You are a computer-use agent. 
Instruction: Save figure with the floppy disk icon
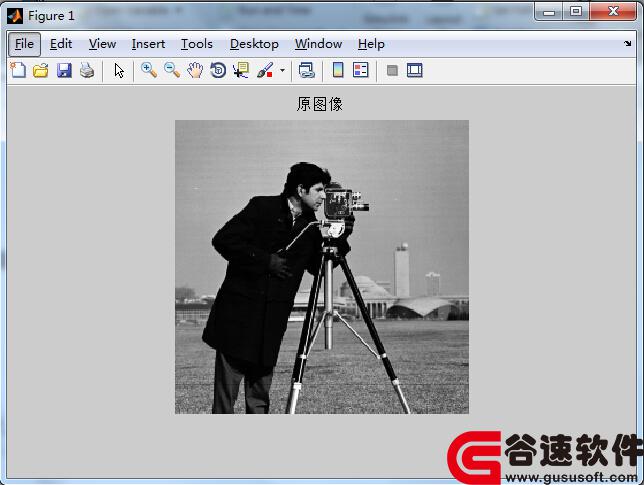pos(64,70)
